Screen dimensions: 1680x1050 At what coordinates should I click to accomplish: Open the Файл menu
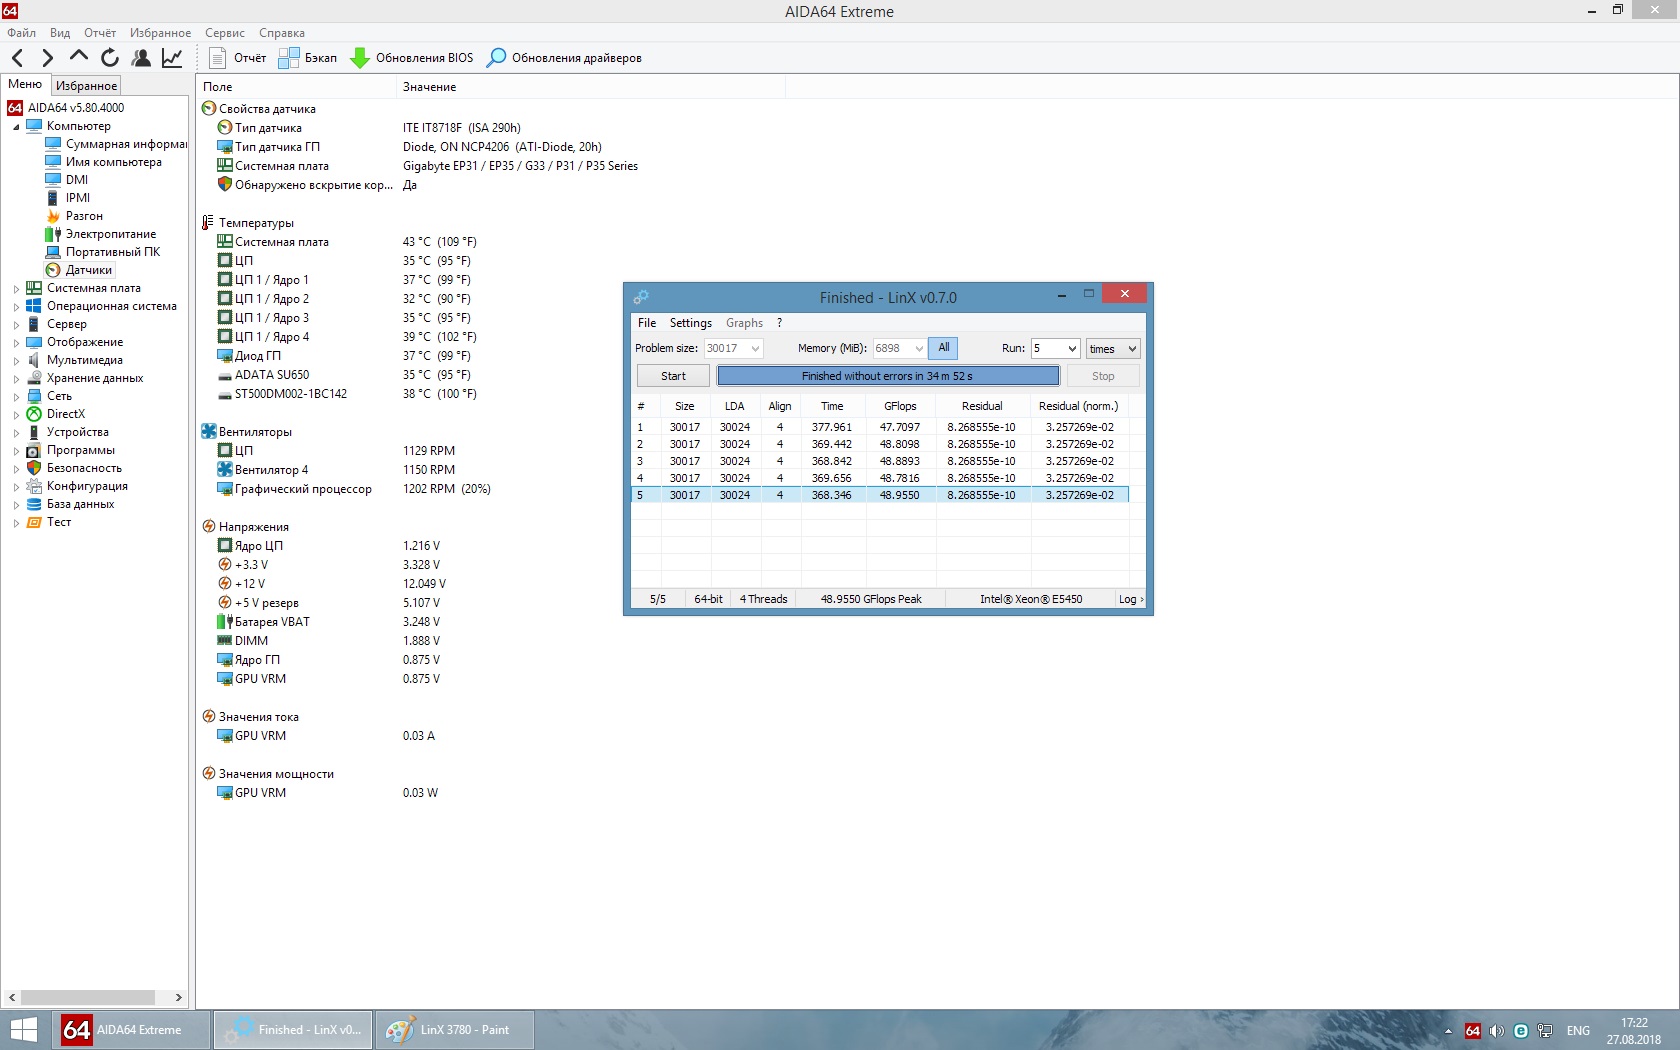21,33
